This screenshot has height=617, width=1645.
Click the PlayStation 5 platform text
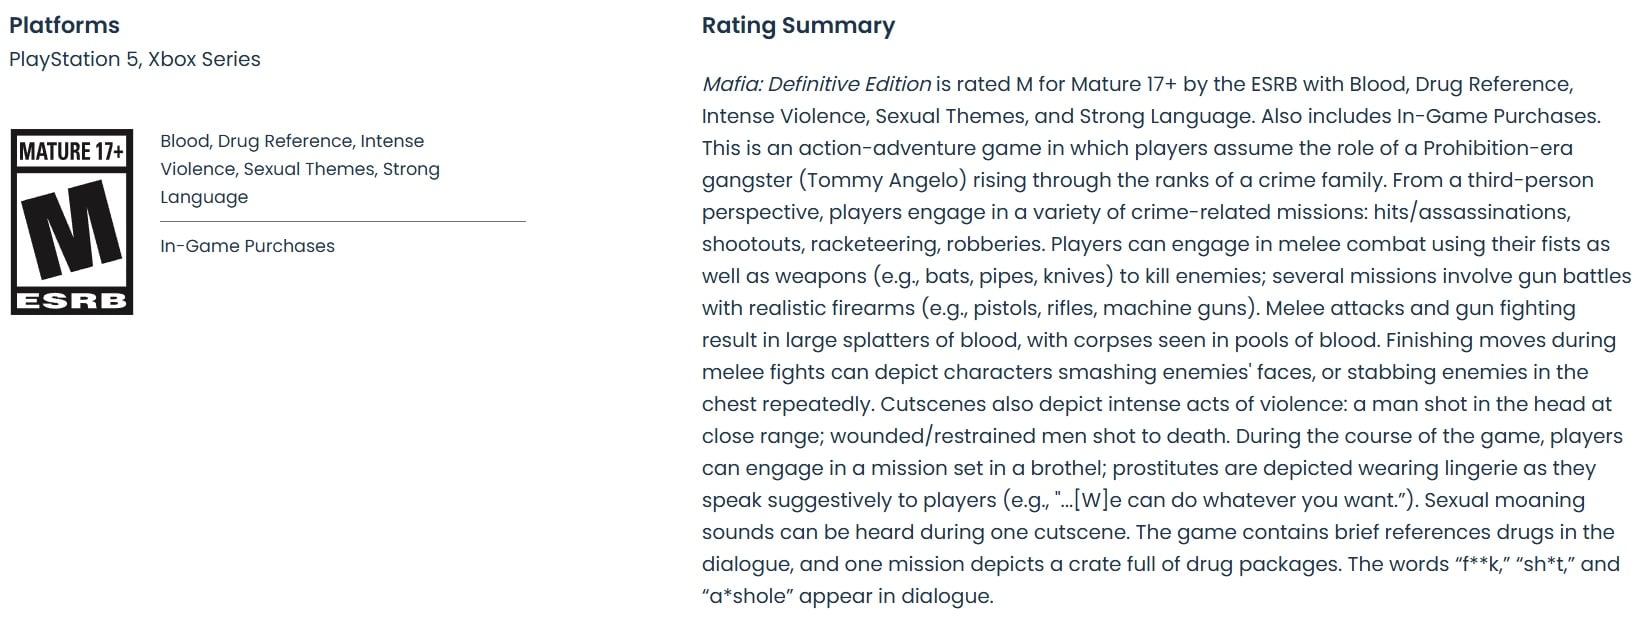[75, 59]
